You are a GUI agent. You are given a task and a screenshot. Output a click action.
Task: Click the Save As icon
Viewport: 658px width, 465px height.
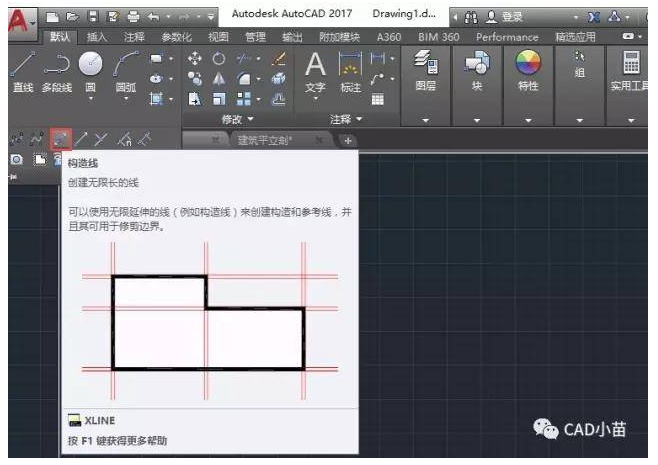coord(113,17)
